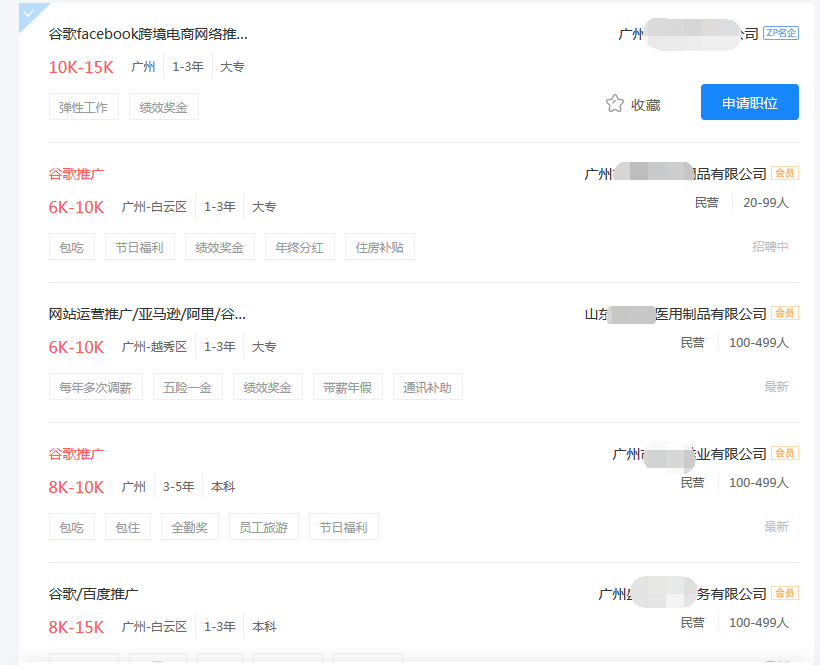Click the 年终分红 tag

click(x=300, y=247)
